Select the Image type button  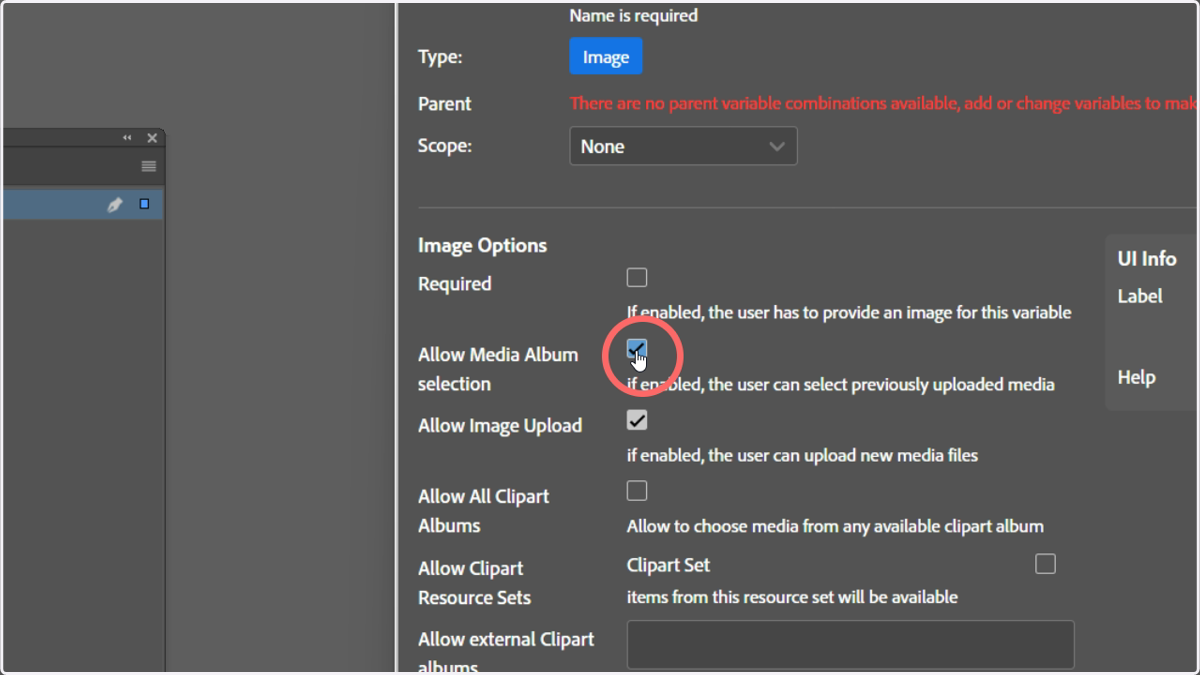[x=606, y=57]
